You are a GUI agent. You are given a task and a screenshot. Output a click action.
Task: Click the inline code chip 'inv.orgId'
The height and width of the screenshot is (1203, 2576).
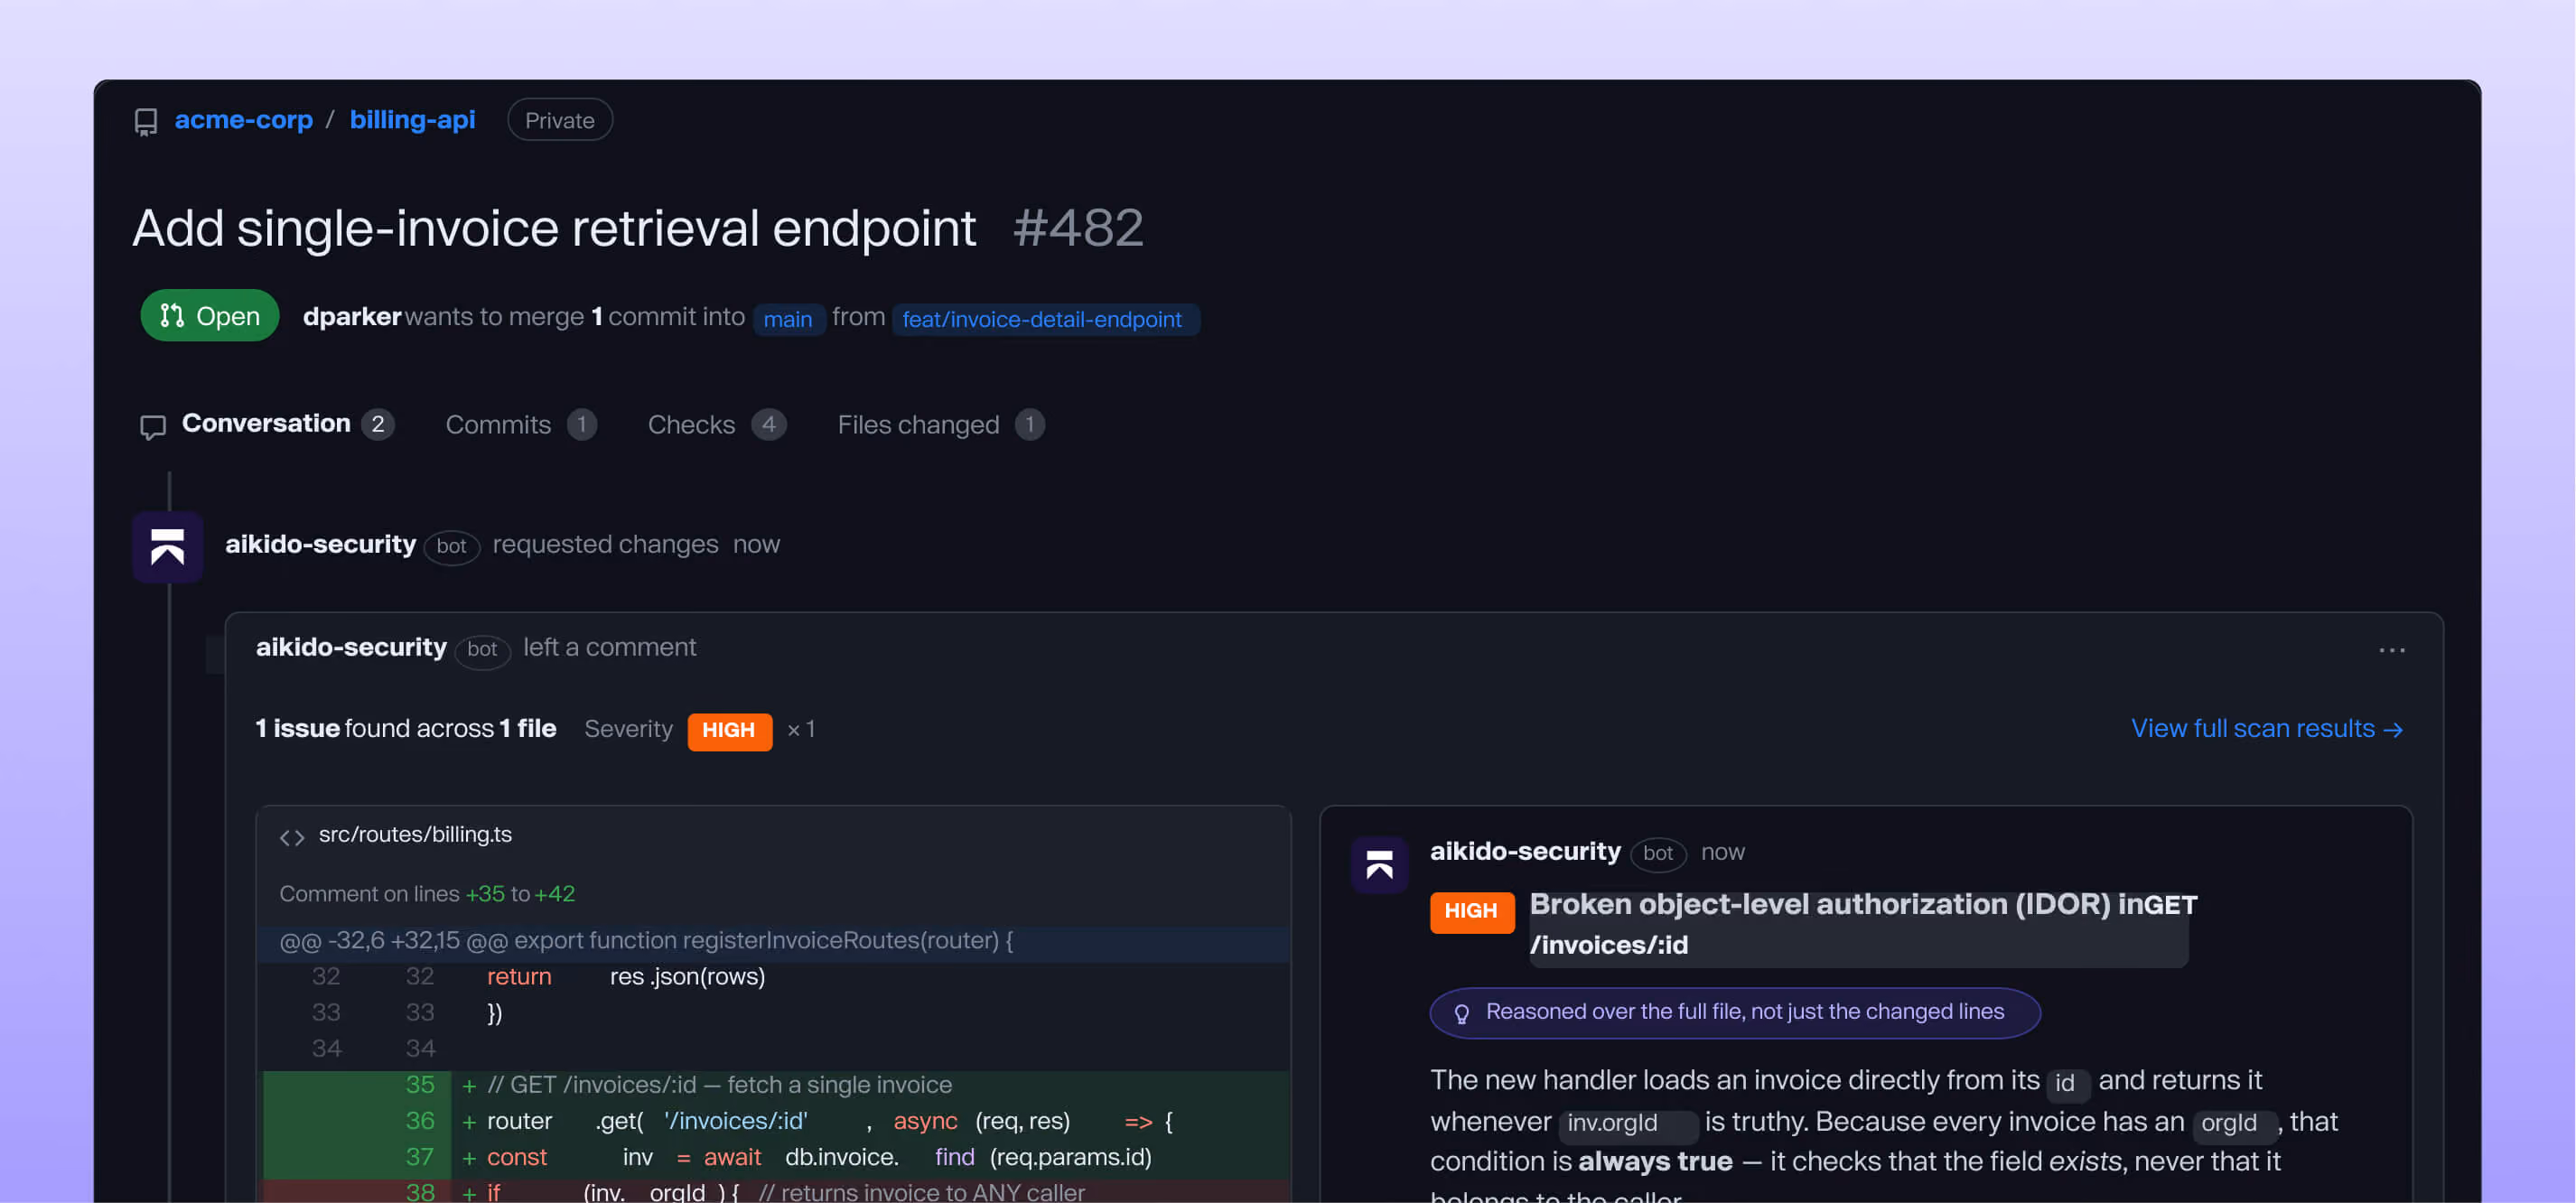pos(1628,1124)
